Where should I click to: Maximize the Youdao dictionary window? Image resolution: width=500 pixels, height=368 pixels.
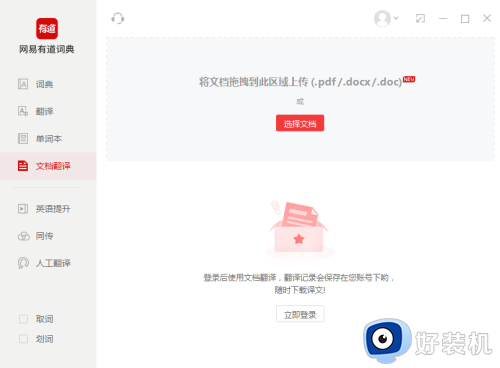click(x=465, y=19)
